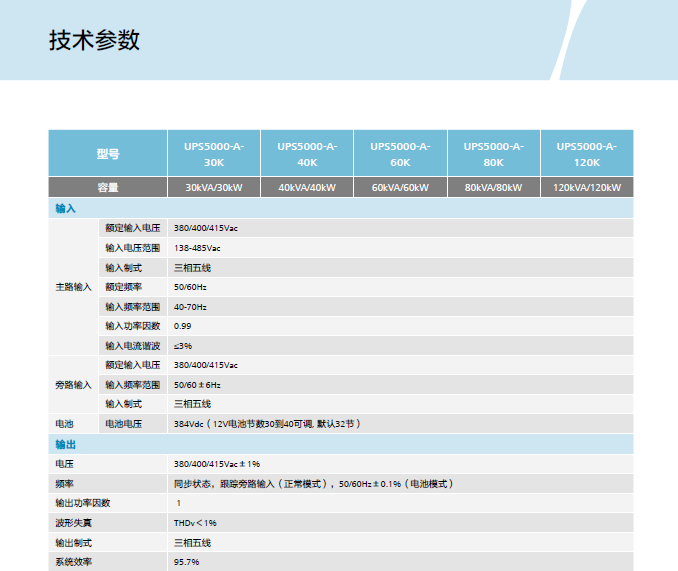This screenshot has height=571, width=678.
Task: Click the 输入 section heading
Action: point(66,209)
